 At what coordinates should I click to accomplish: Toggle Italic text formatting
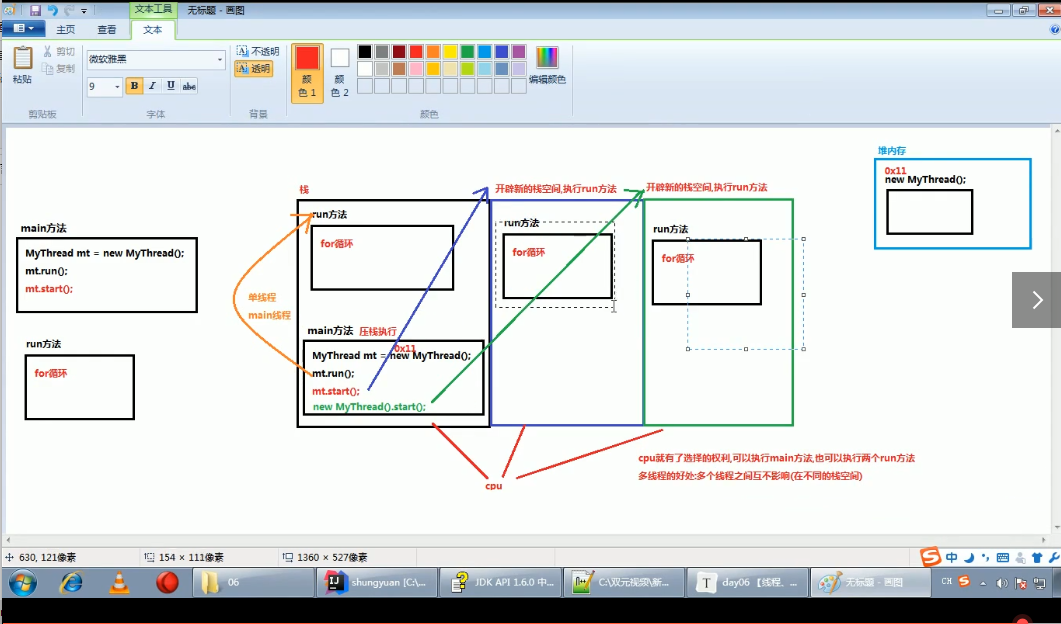click(x=152, y=86)
